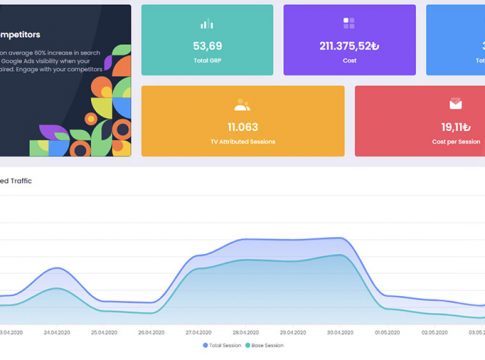Click the 27.04.2020 axis date label
485x360 pixels.
[x=199, y=332]
